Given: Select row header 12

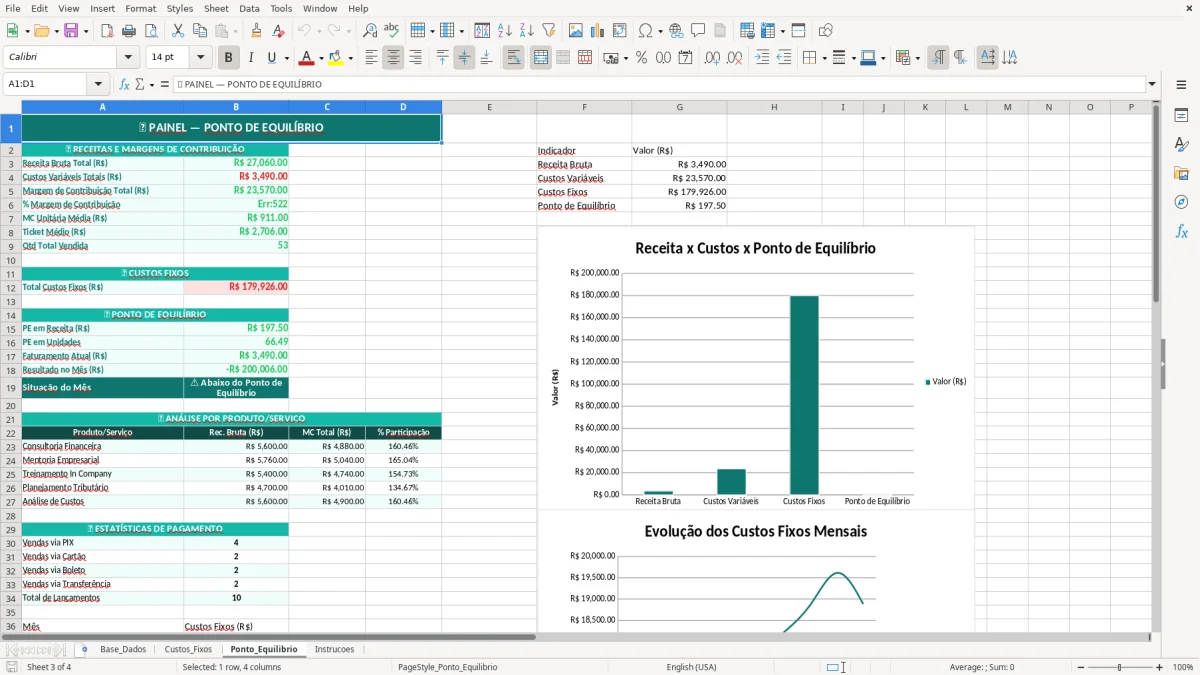Looking at the screenshot, I should click(10, 287).
